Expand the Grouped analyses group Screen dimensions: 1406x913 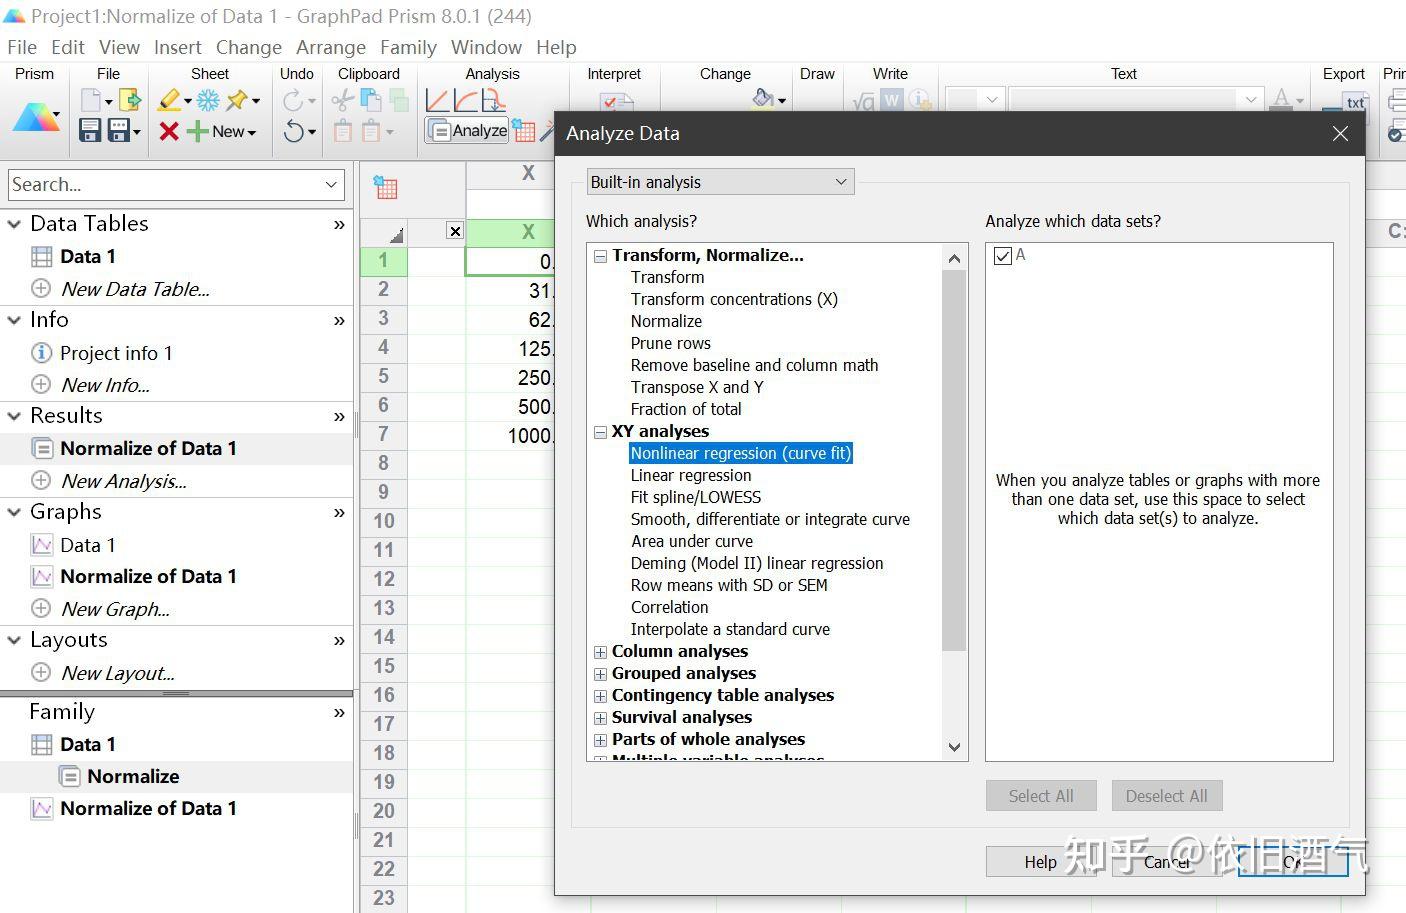click(600, 674)
